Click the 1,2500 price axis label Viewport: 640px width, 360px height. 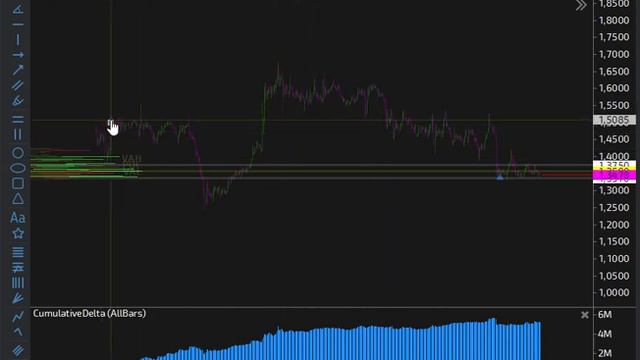[x=614, y=207]
